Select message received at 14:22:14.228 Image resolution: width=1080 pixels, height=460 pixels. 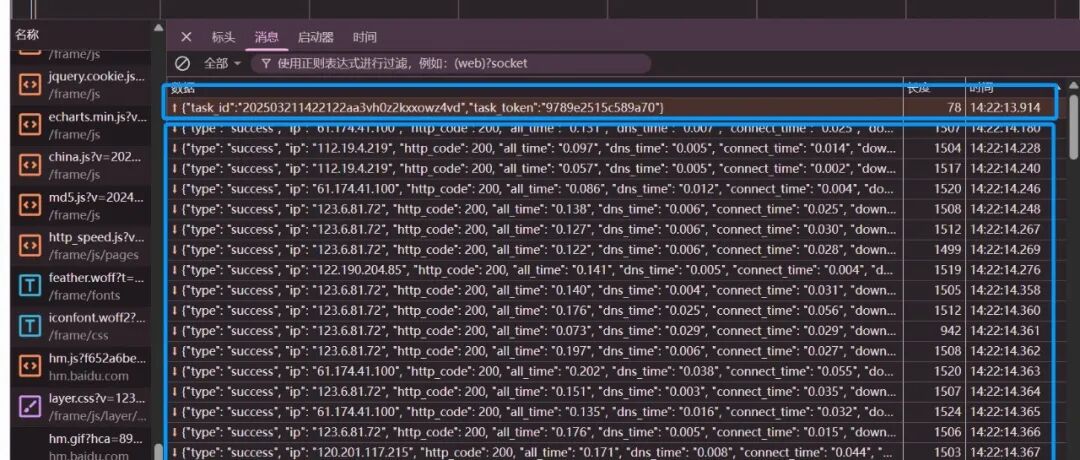click(x=612, y=149)
